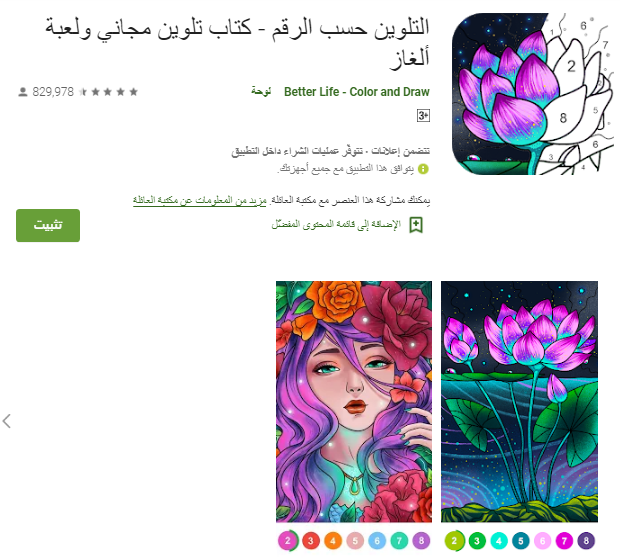
Task: Open the purple-haired girl screenshot thumbnail
Action: pos(354,401)
